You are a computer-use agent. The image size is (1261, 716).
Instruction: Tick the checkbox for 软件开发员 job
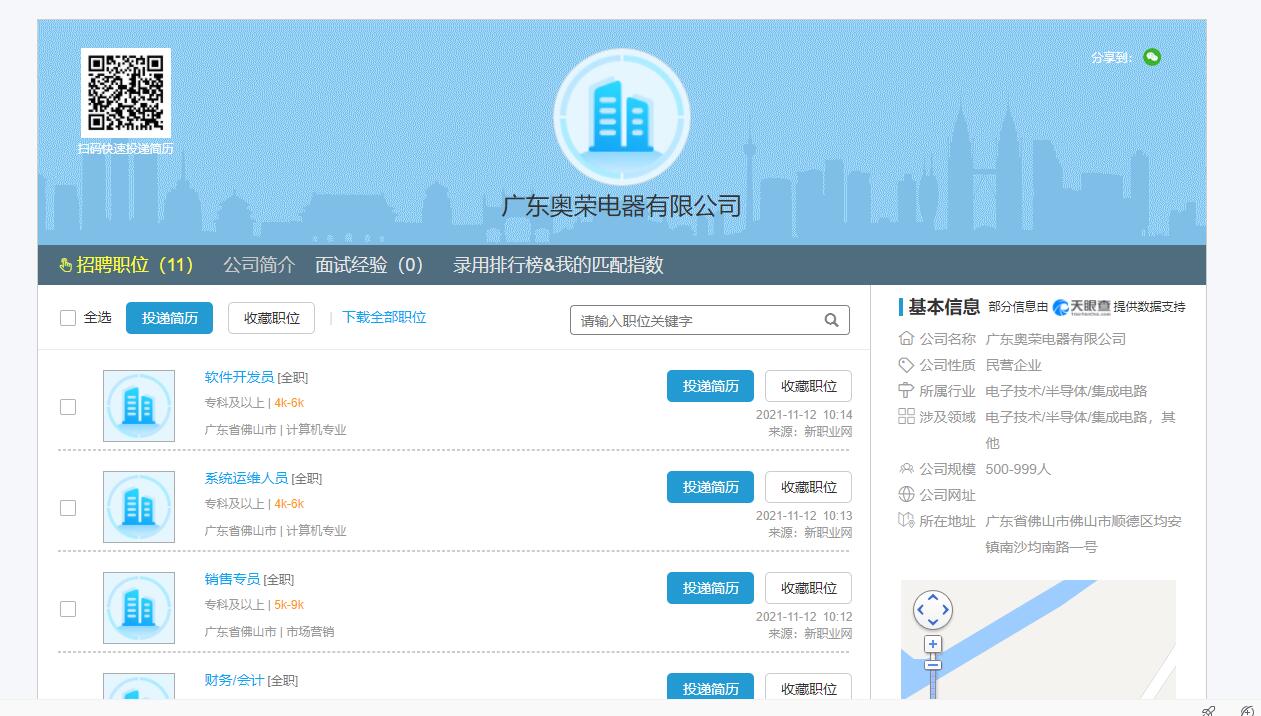[x=68, y=407]
